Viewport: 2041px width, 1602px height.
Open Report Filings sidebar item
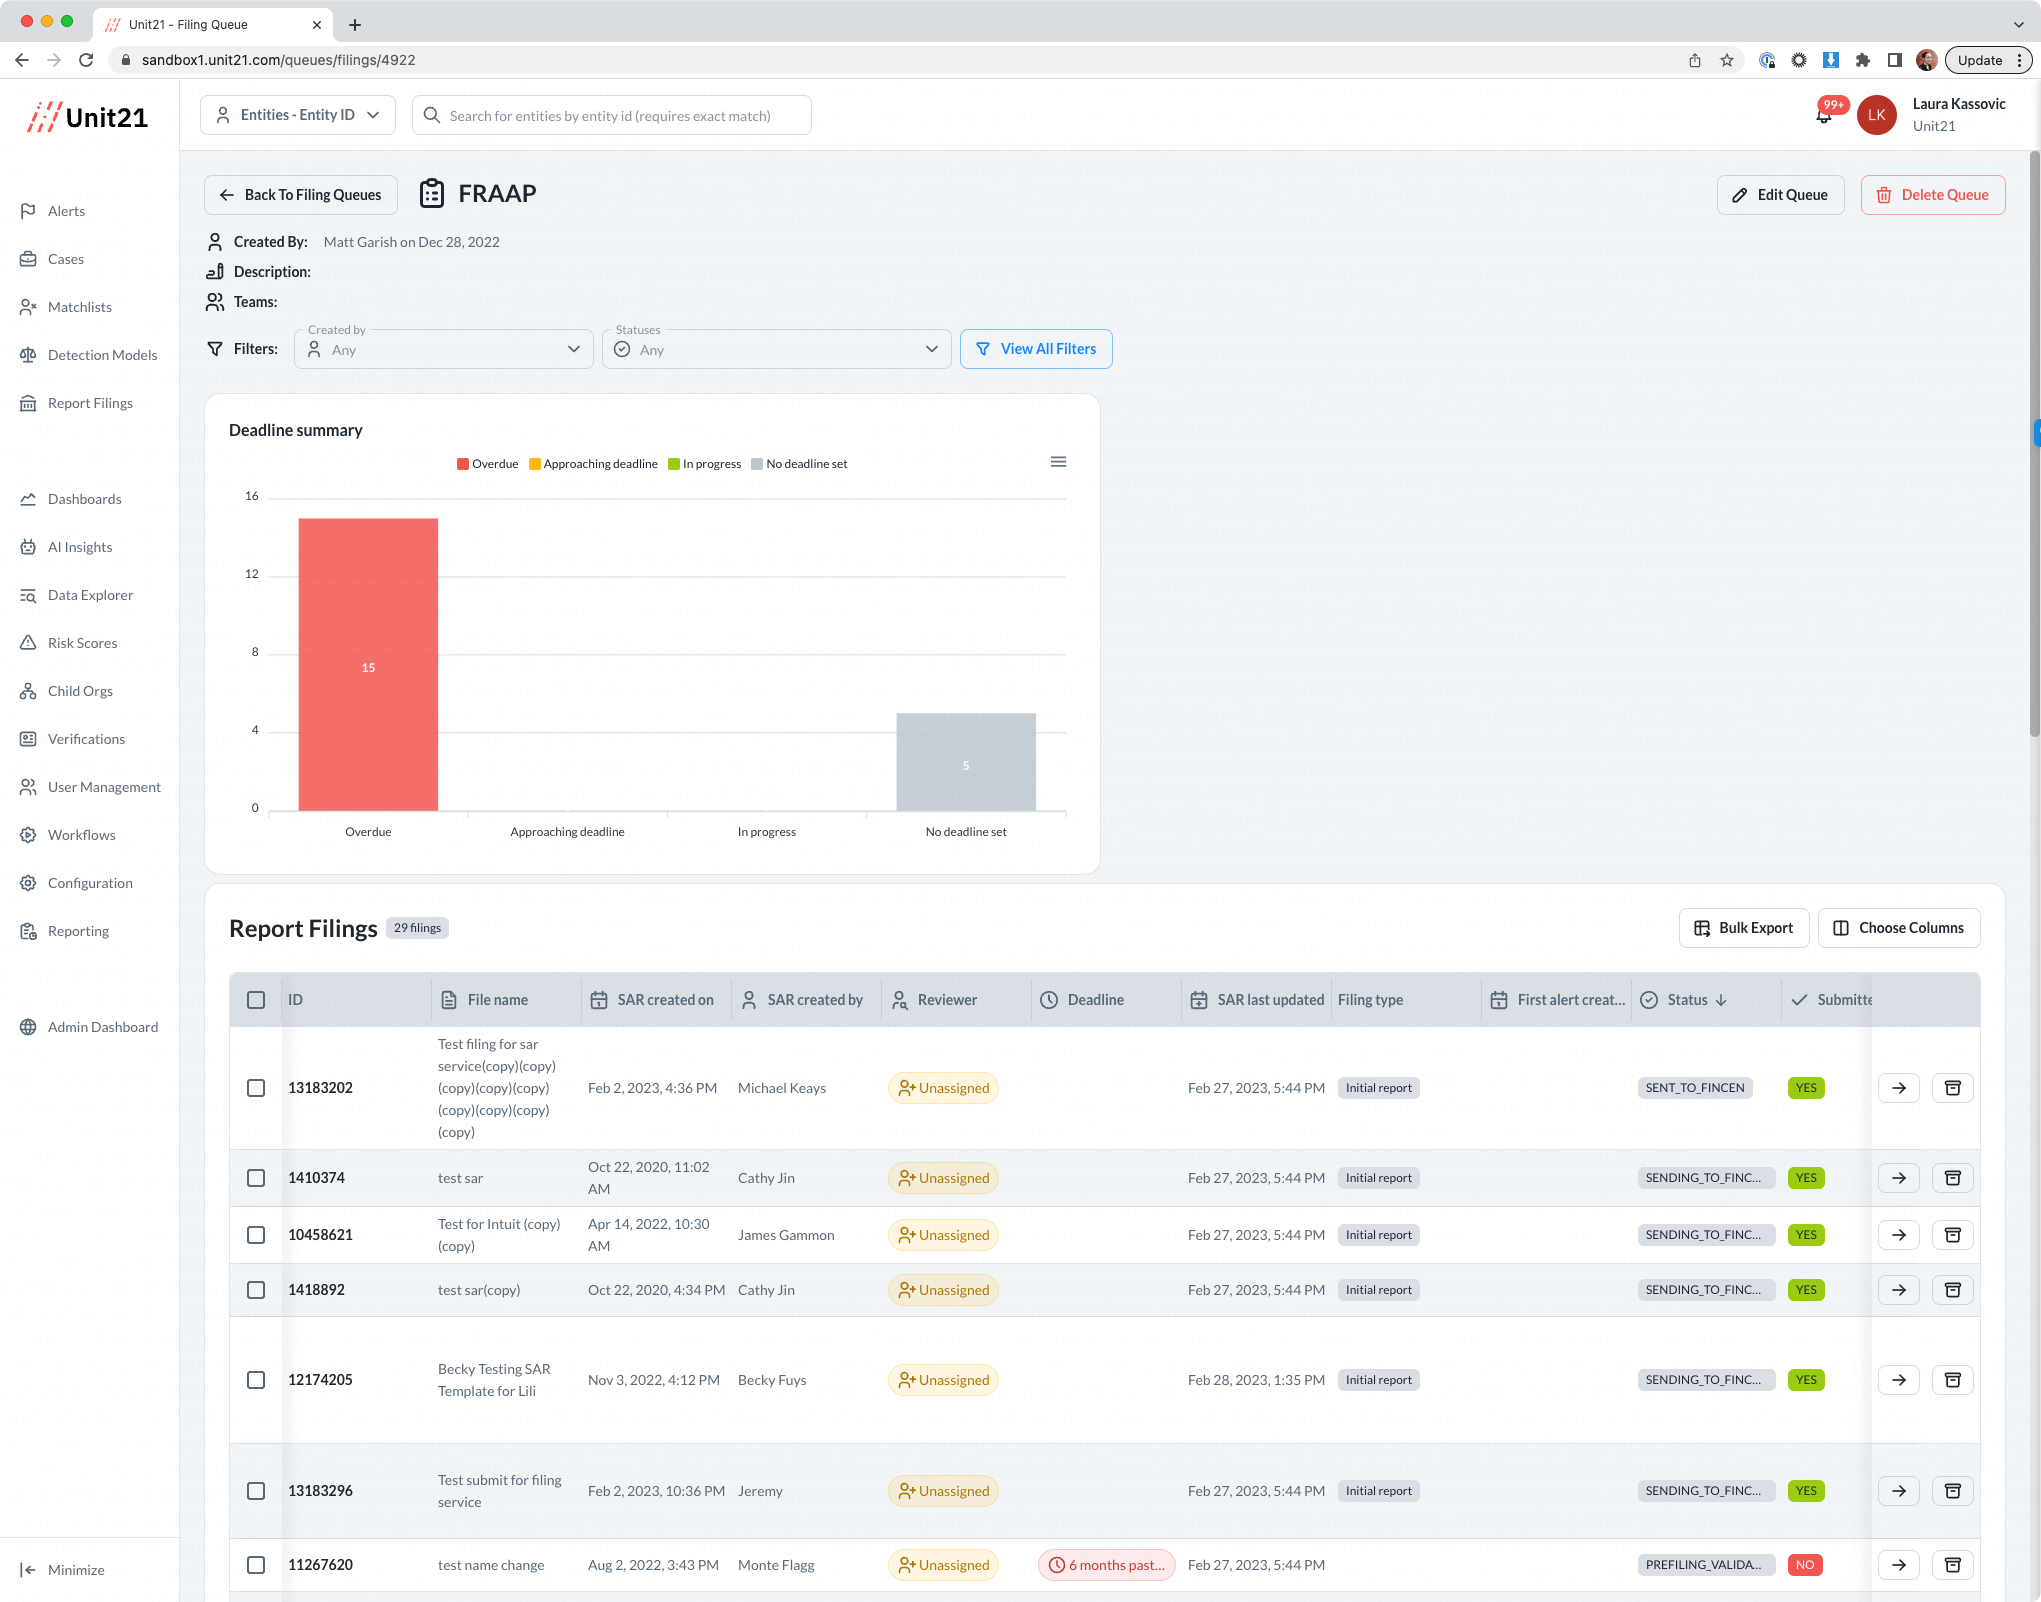(90, 403)
